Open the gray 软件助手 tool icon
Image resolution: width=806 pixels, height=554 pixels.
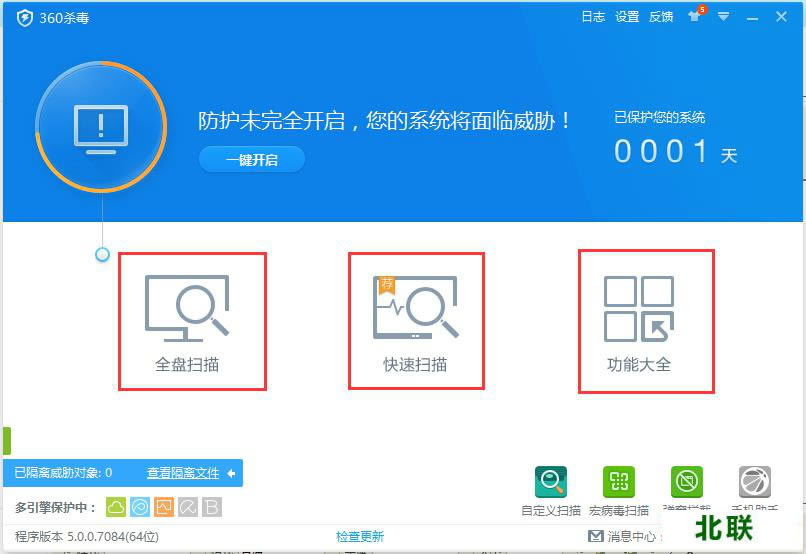[755, 482]
